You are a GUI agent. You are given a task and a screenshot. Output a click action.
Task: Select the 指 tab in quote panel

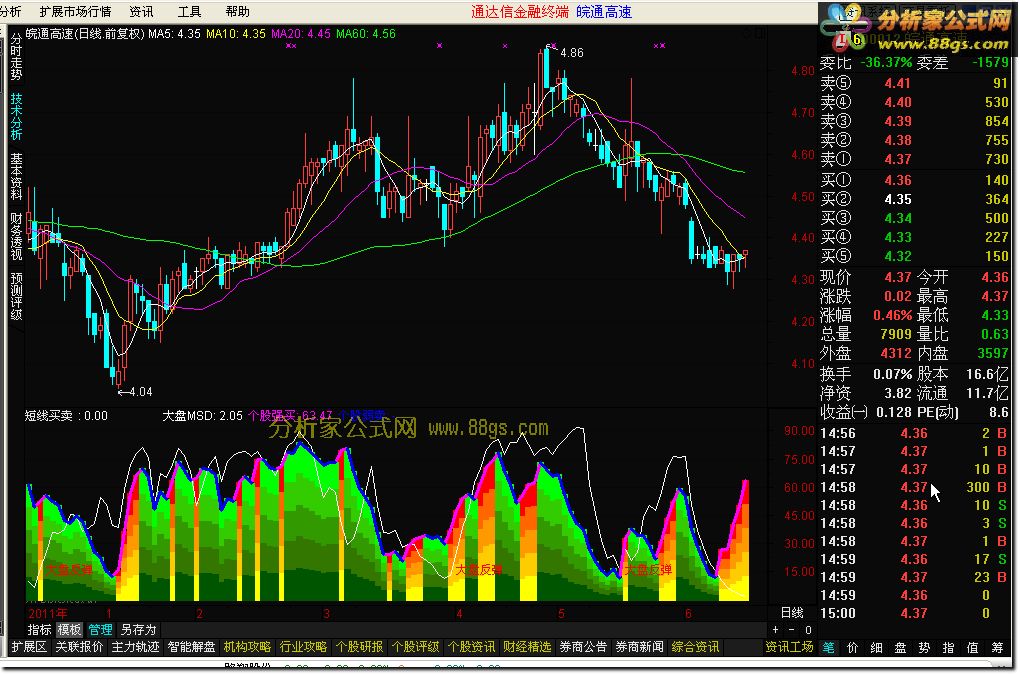click(x=948, y=648)
